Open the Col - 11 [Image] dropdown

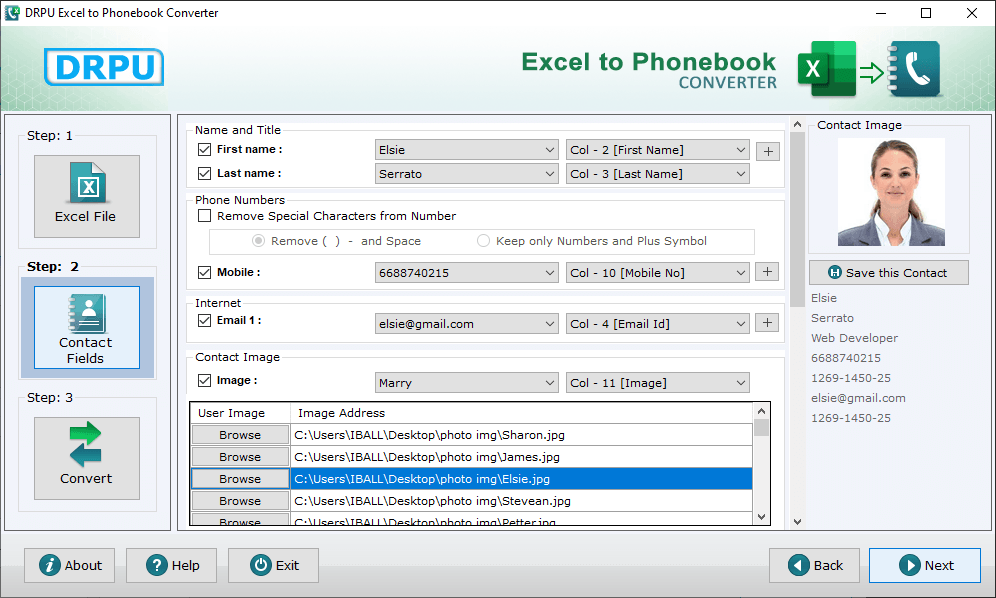pyautogui.click(x=657, y=383)
